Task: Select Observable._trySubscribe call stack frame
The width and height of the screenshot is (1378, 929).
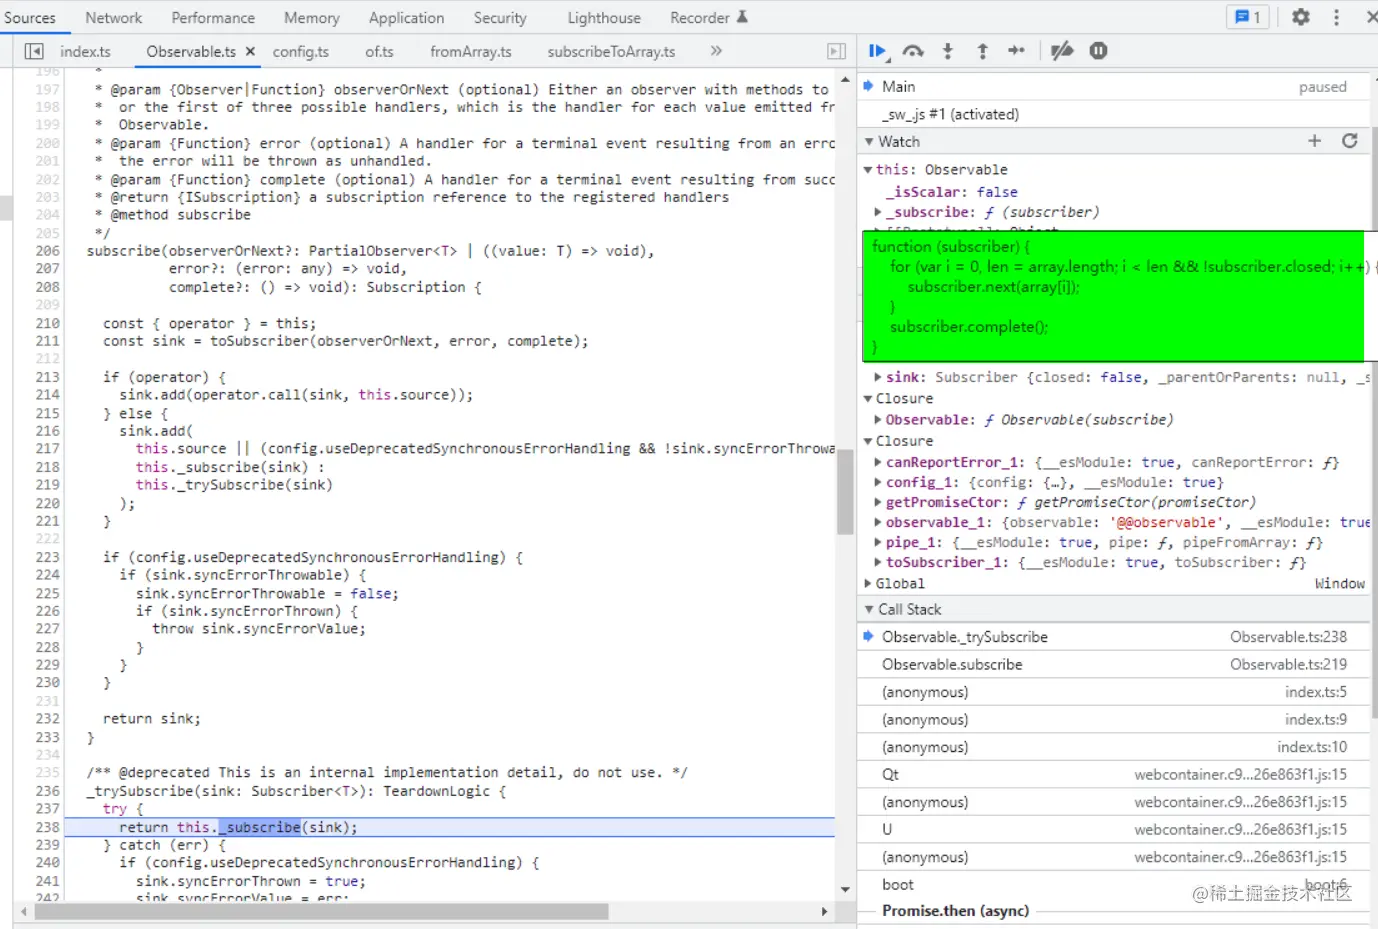Action: coord(1113,637)
